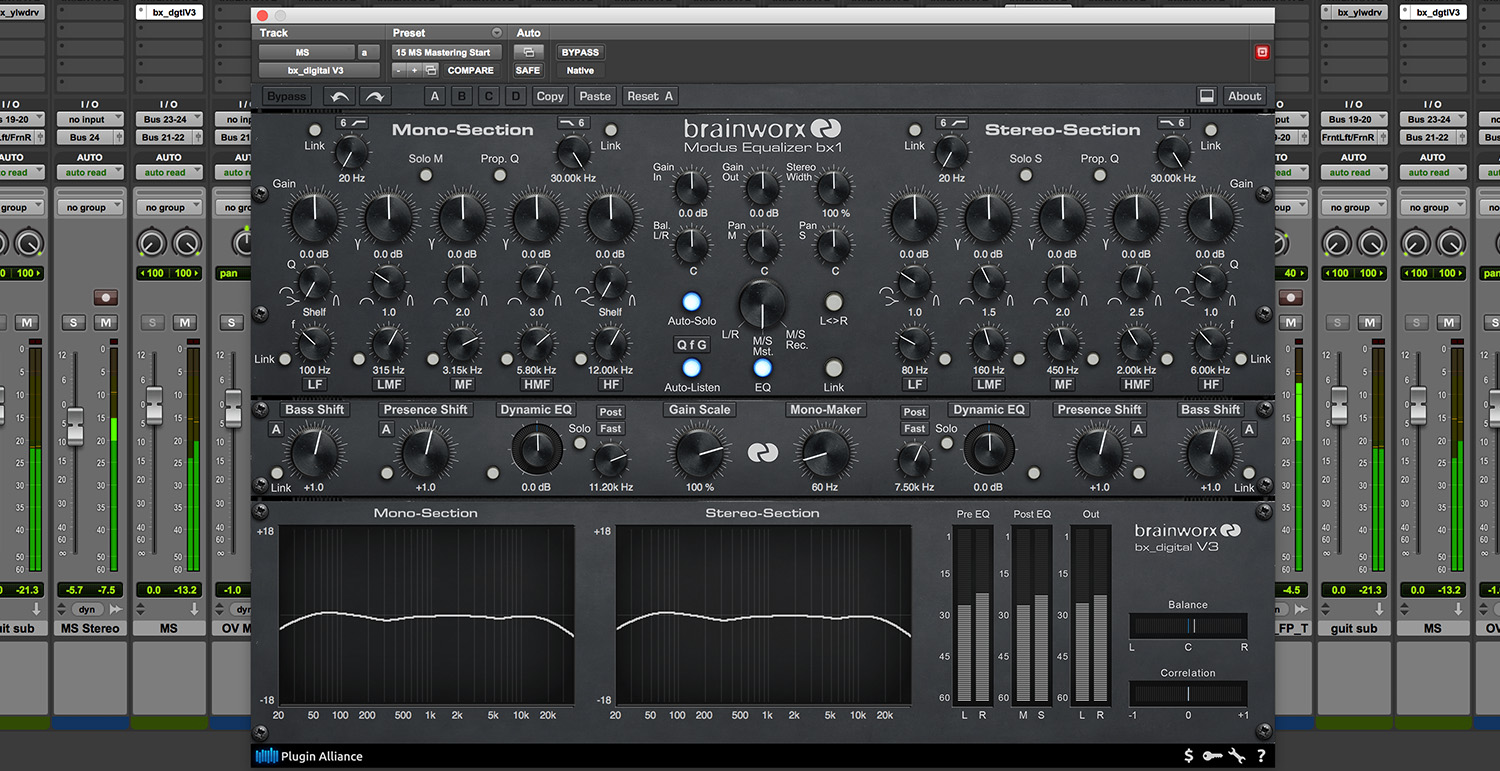Screen dimensions: 1500x771
Task: Select the Stereo-Section low-pass 6 slope icon
Action: tap(1173, 123)
